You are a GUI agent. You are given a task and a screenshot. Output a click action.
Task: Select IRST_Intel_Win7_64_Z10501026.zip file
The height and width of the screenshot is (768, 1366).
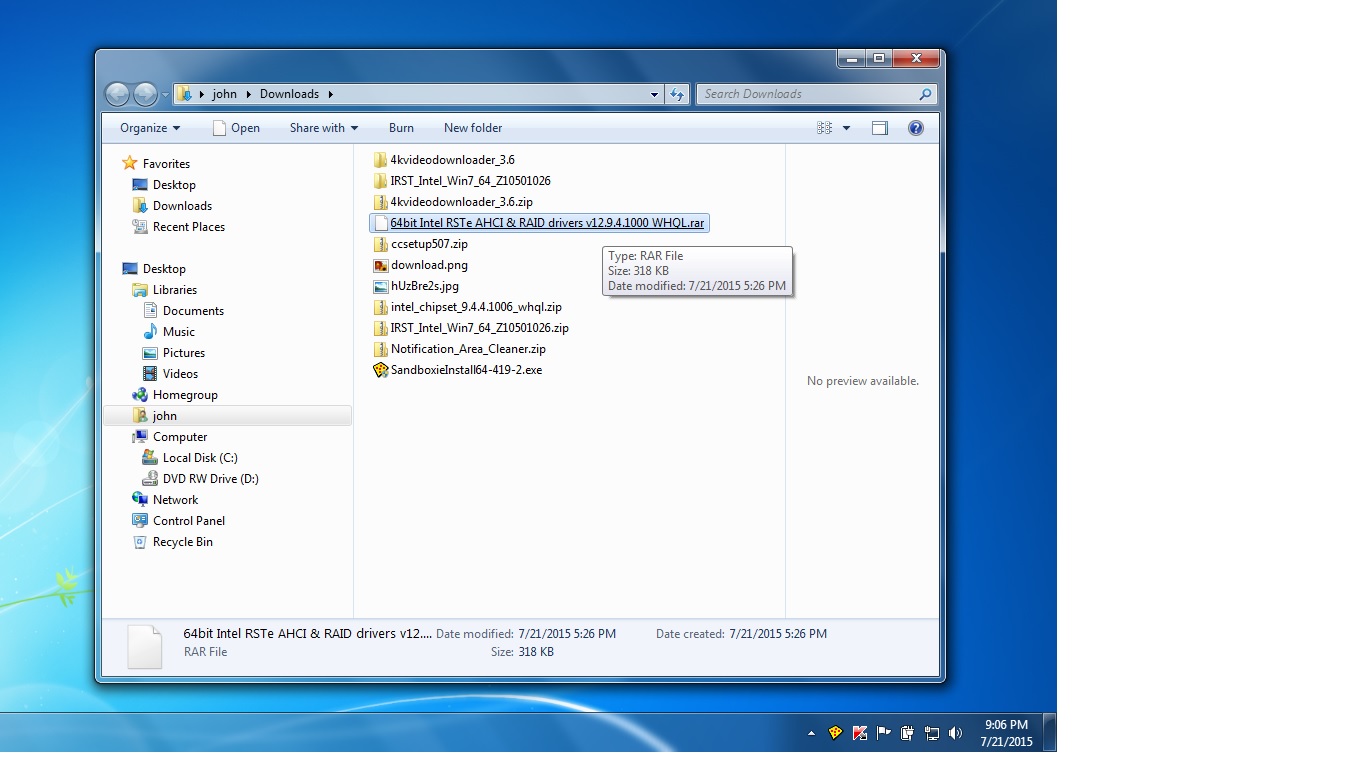[x=479, y=328]
